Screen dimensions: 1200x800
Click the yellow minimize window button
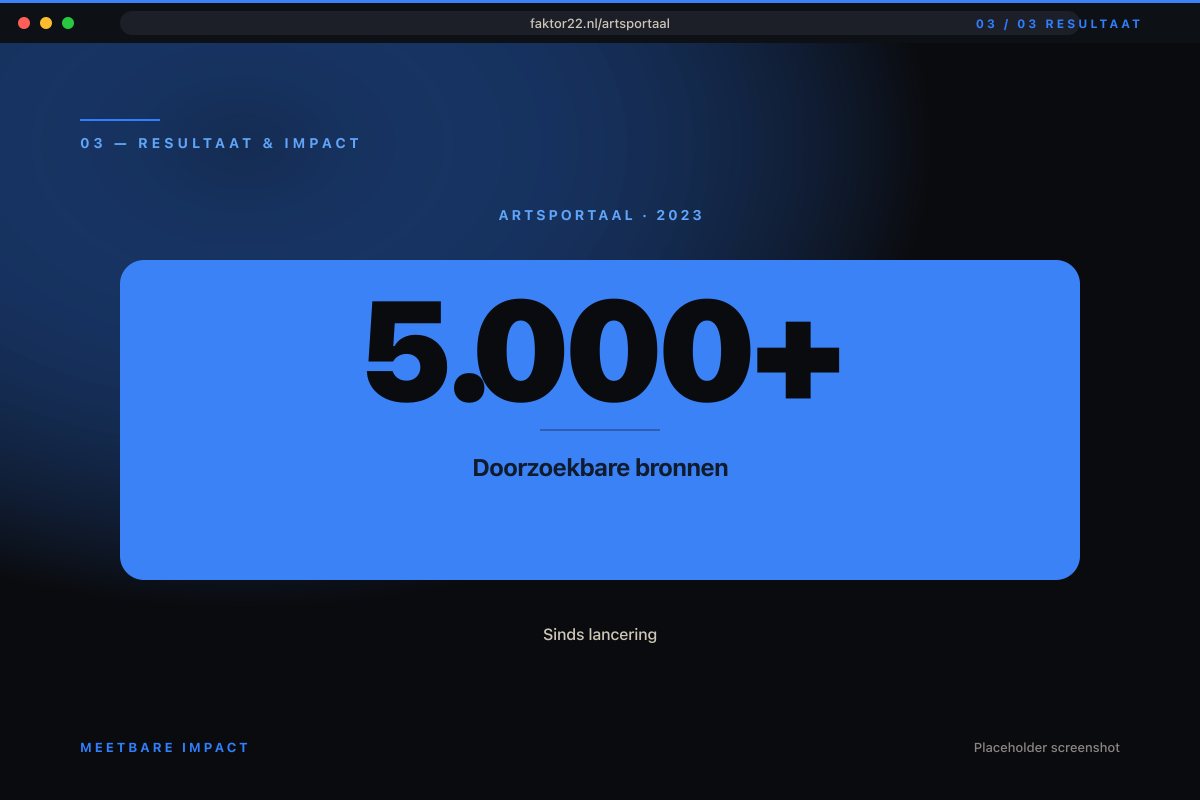click(46, 23)
